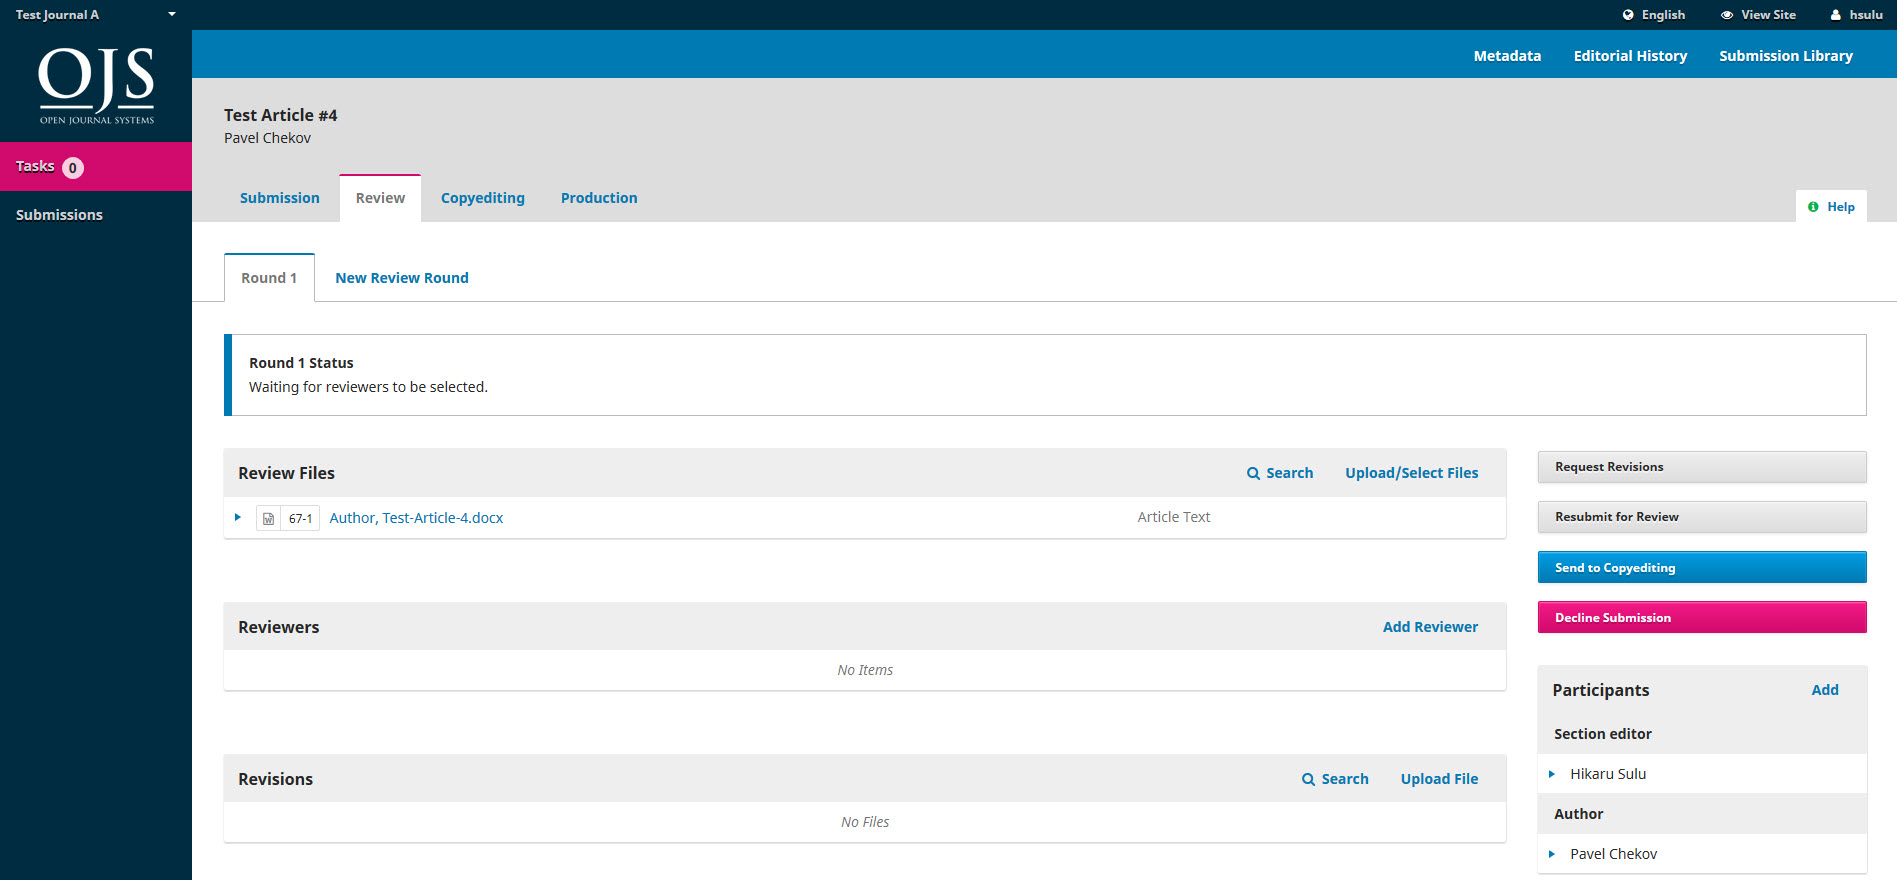This screenshot has width=1897, height=880.
Task: Click the eye icon for View Site
Action: click(x=1727, y=15)
